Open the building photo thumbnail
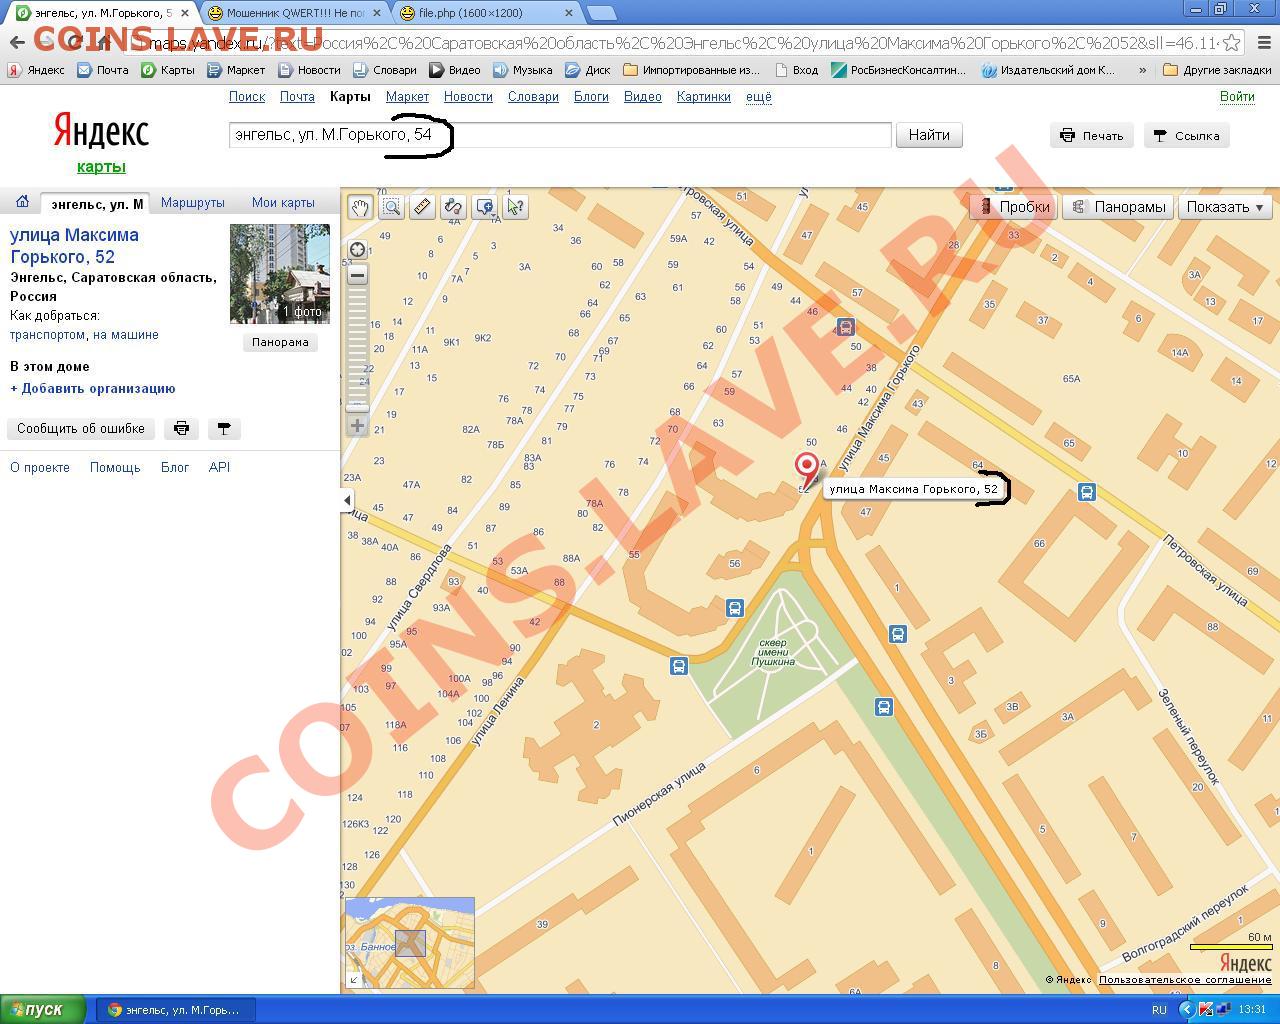Viewport: 1280px width, 1024px height. click(280, 274)
